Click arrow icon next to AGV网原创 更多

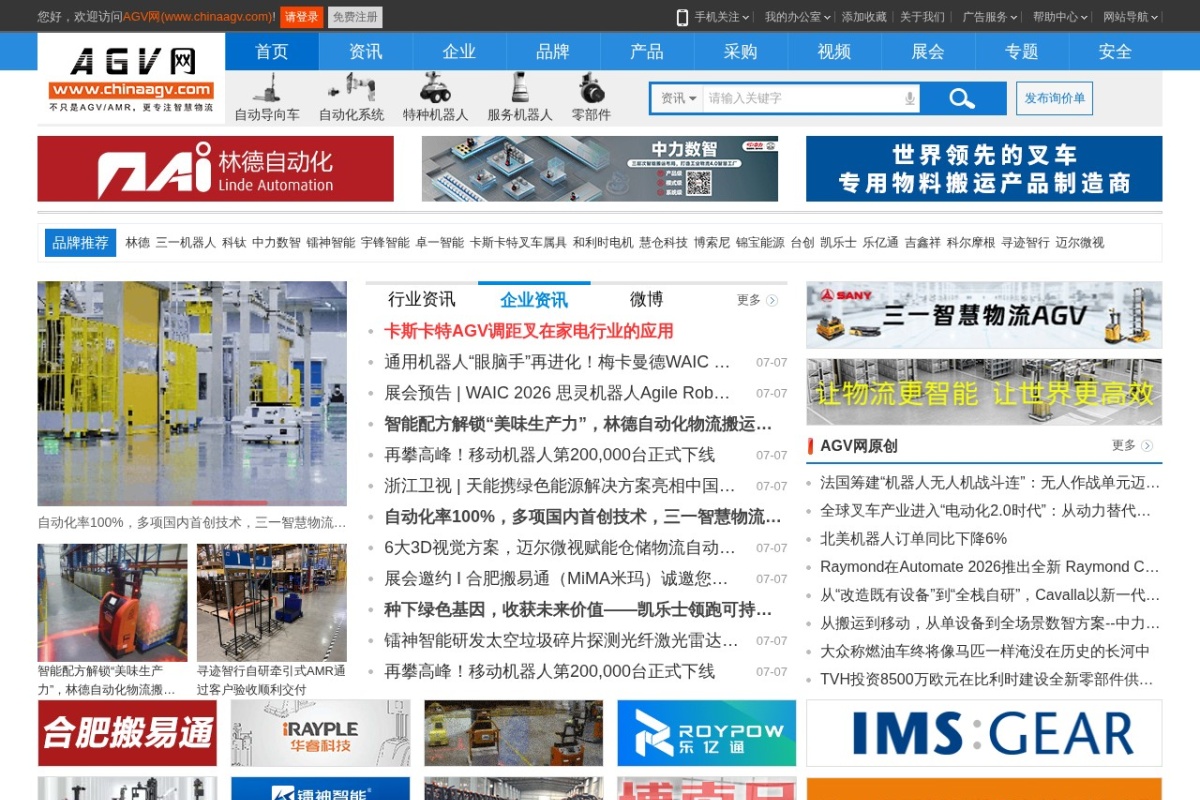tap(1147, 446)
